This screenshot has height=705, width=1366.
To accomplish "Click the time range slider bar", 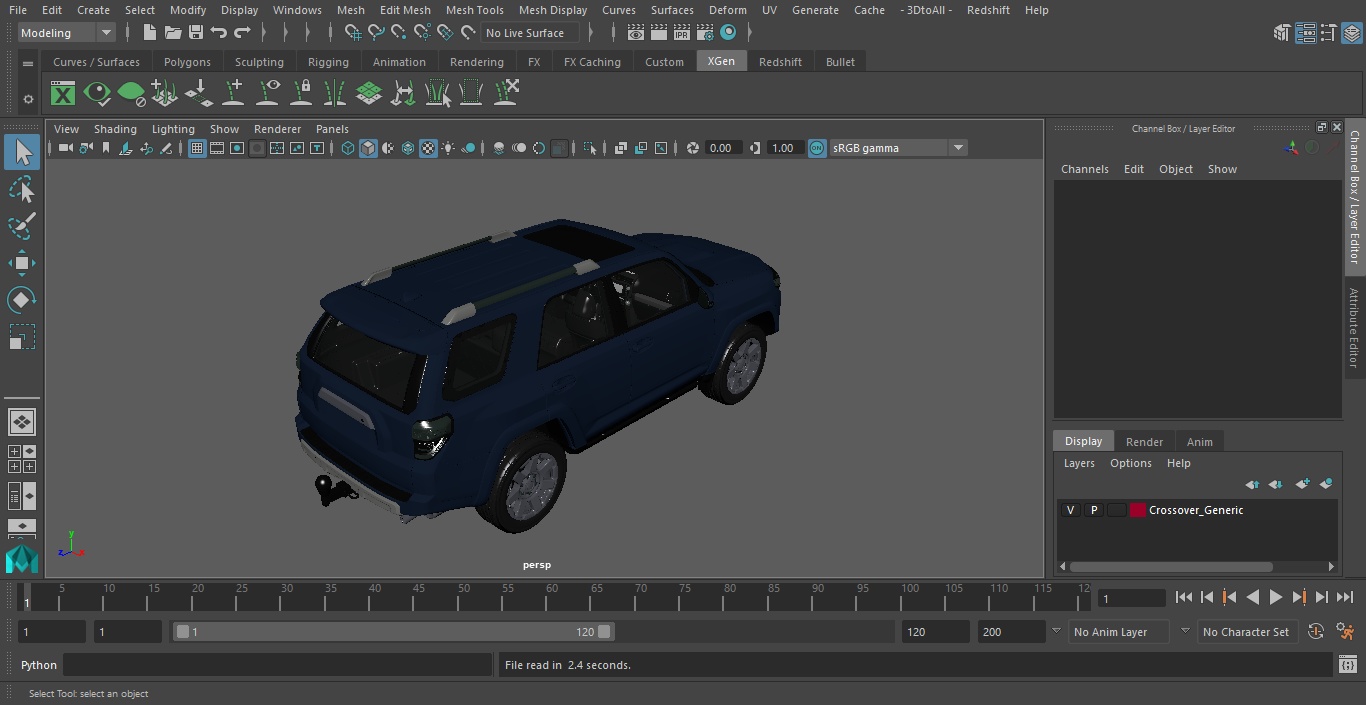I will click(x=394, y=632).
